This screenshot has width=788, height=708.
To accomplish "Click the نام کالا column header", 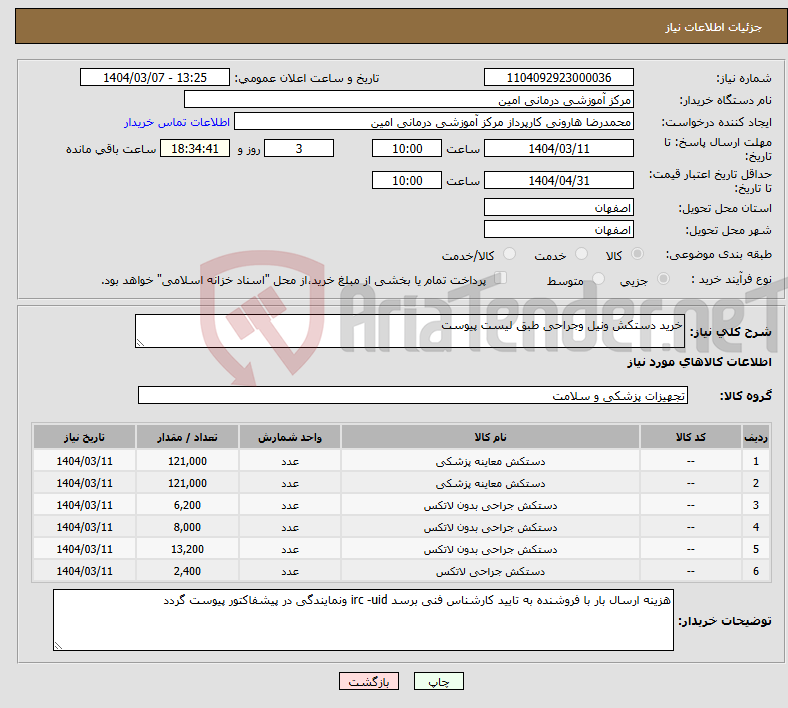I will 490,437.
